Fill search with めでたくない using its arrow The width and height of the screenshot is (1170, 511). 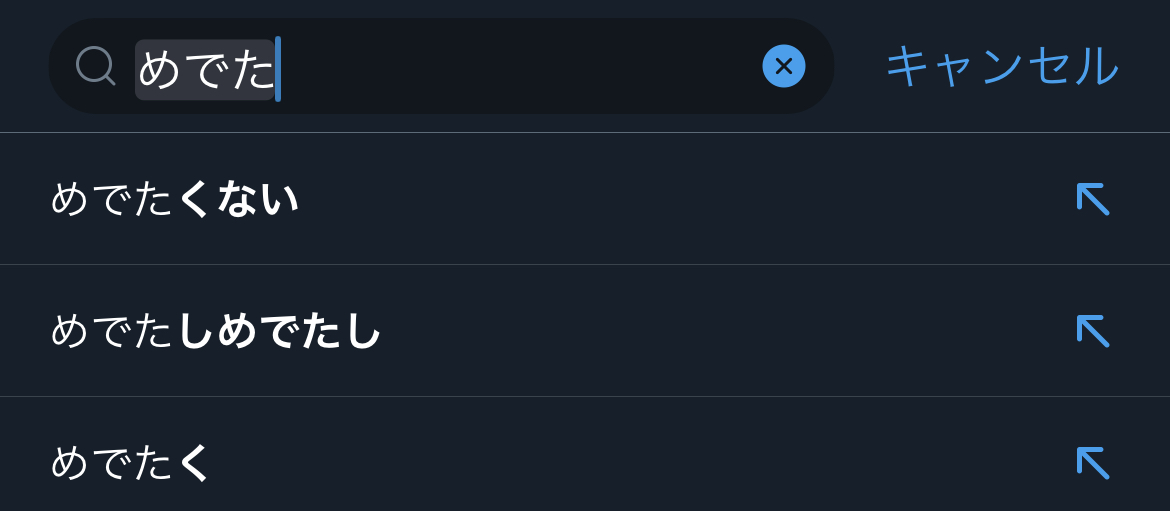pyautogui.click(x=1093, y=199)
